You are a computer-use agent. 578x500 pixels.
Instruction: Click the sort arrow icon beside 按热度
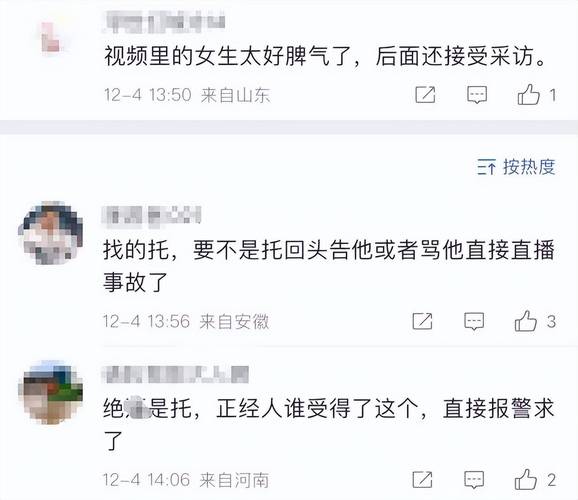click(x=487, y=167)
